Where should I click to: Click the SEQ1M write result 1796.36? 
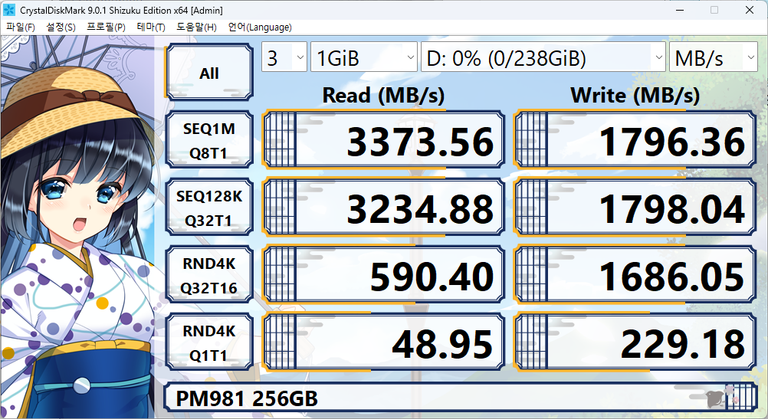coord(635,140)
